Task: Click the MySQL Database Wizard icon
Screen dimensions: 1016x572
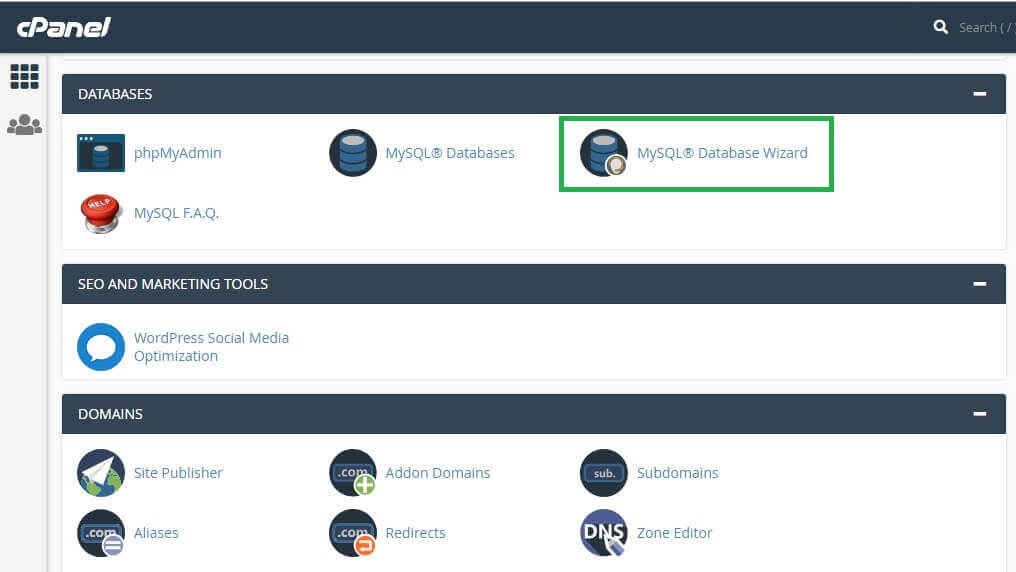Action: [x=604, y=153]
